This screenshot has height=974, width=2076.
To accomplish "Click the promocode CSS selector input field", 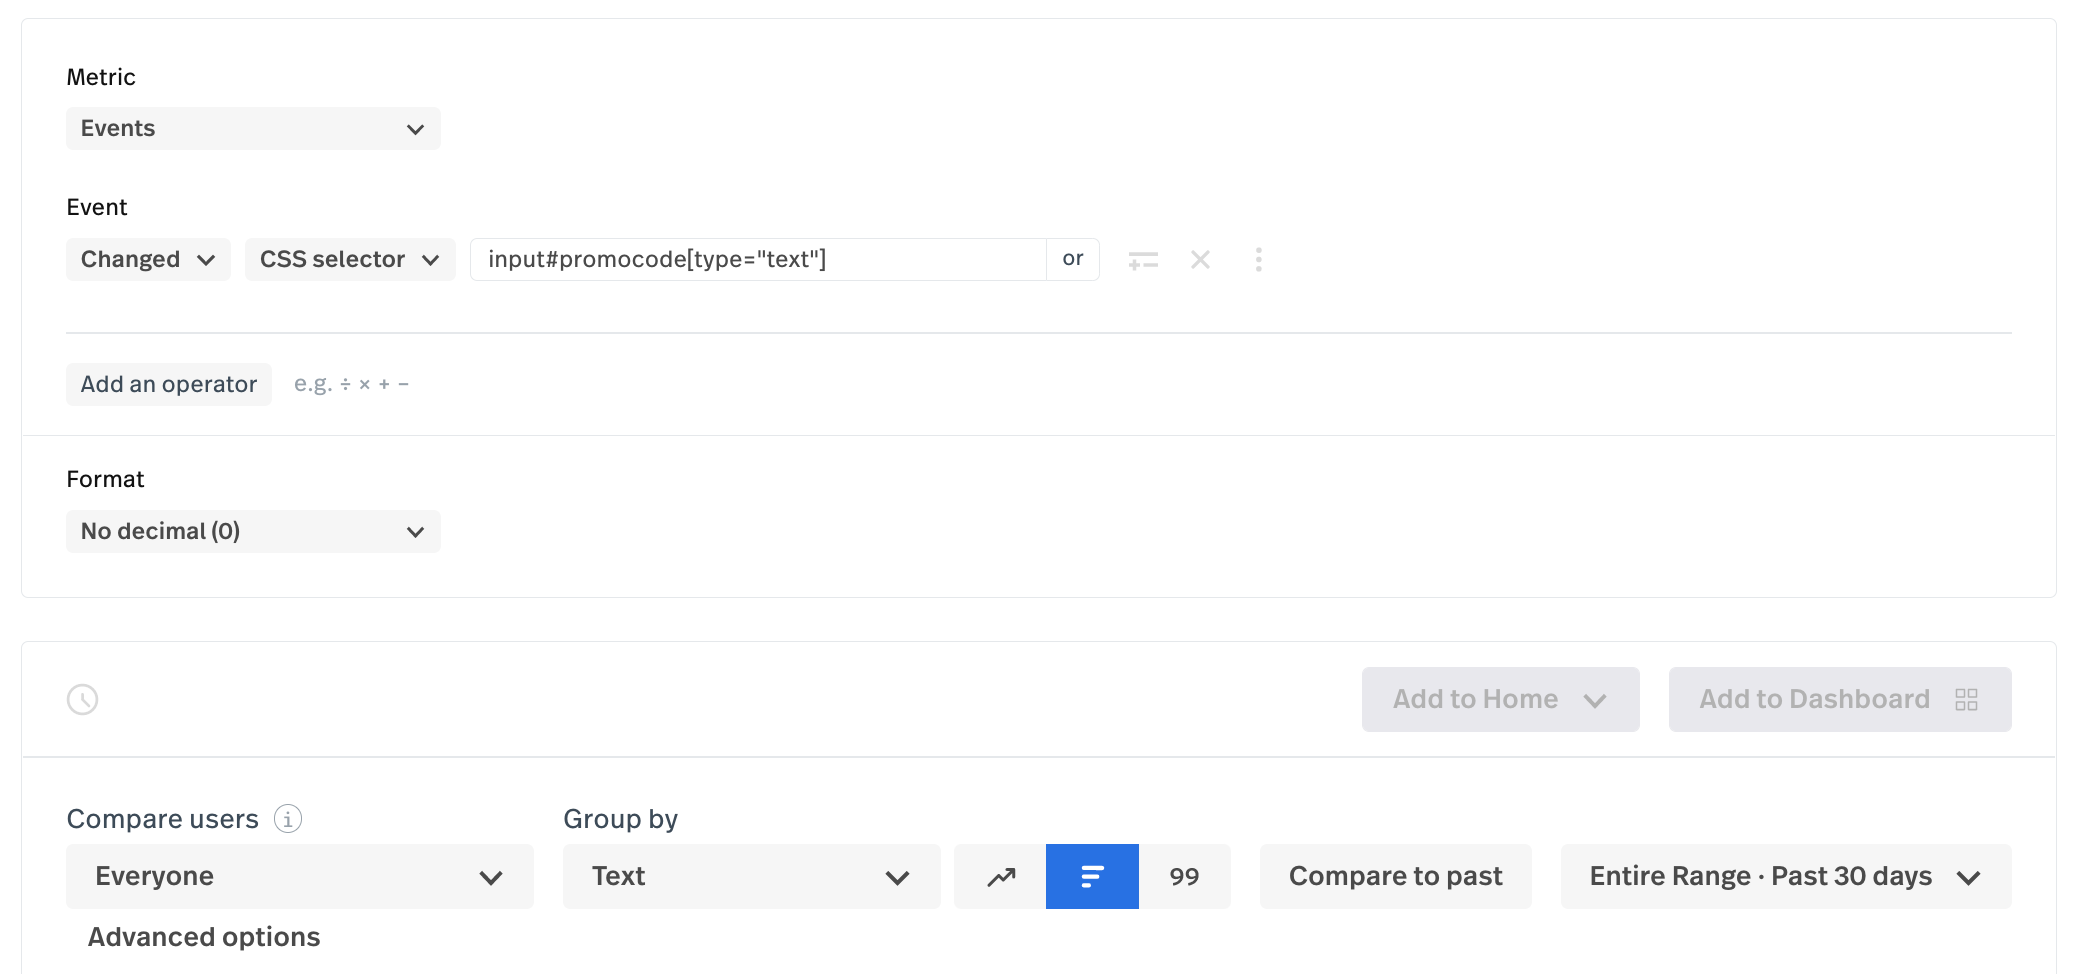I will pyautogui.click(x=758, y=260).
